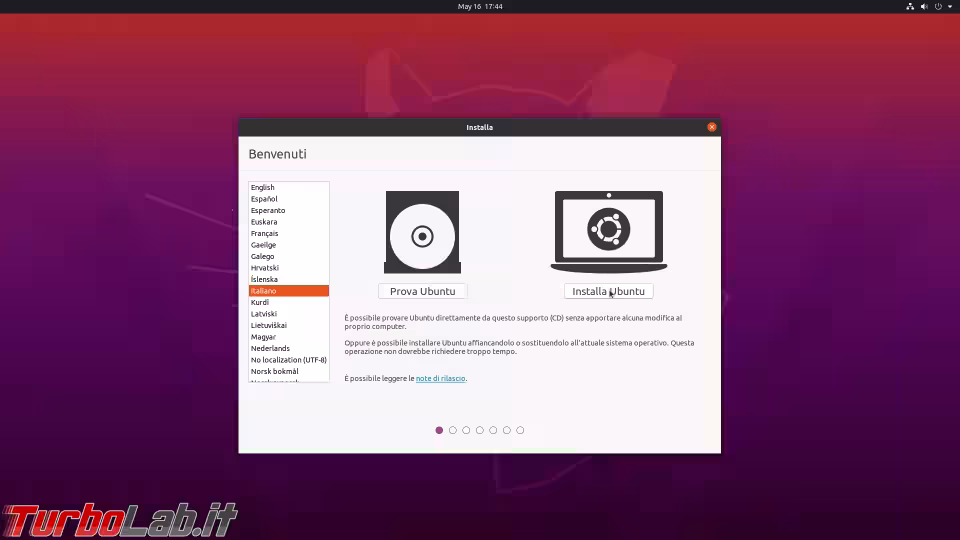Image resolution: width=960 pixels, height=540 pixels.
Task: Select the highlighted Italiano language row
Action: point(289,291)
